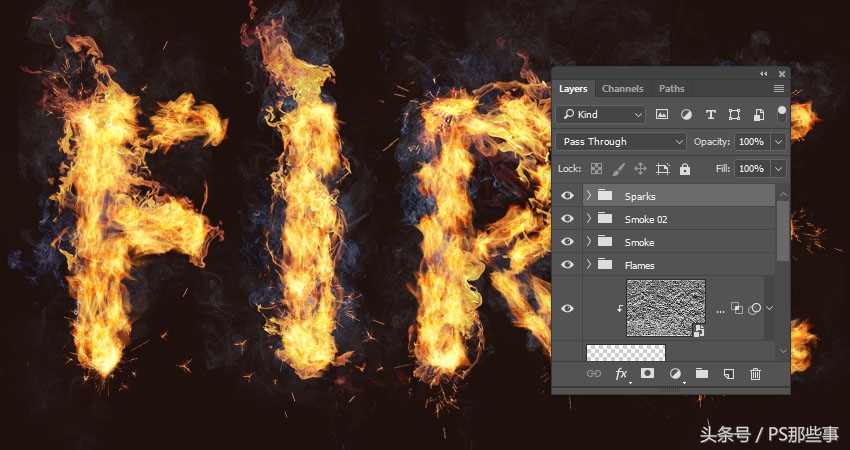The width and height of the screenshot is (850, 450).
Task: Click the Fill label
Action: [723, 169]
